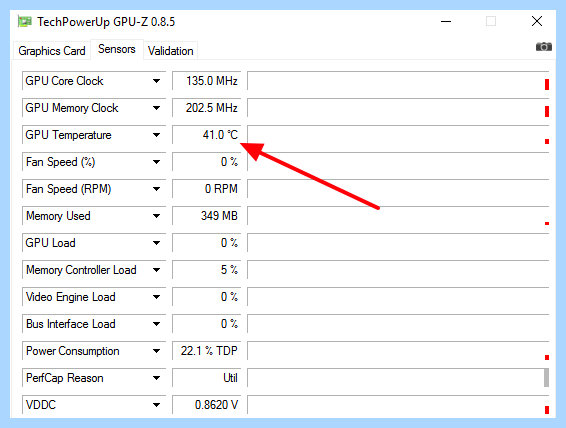Click the Util PerfCap value
The height and width of the screenshot is (428, 566).
pos(206,378)
